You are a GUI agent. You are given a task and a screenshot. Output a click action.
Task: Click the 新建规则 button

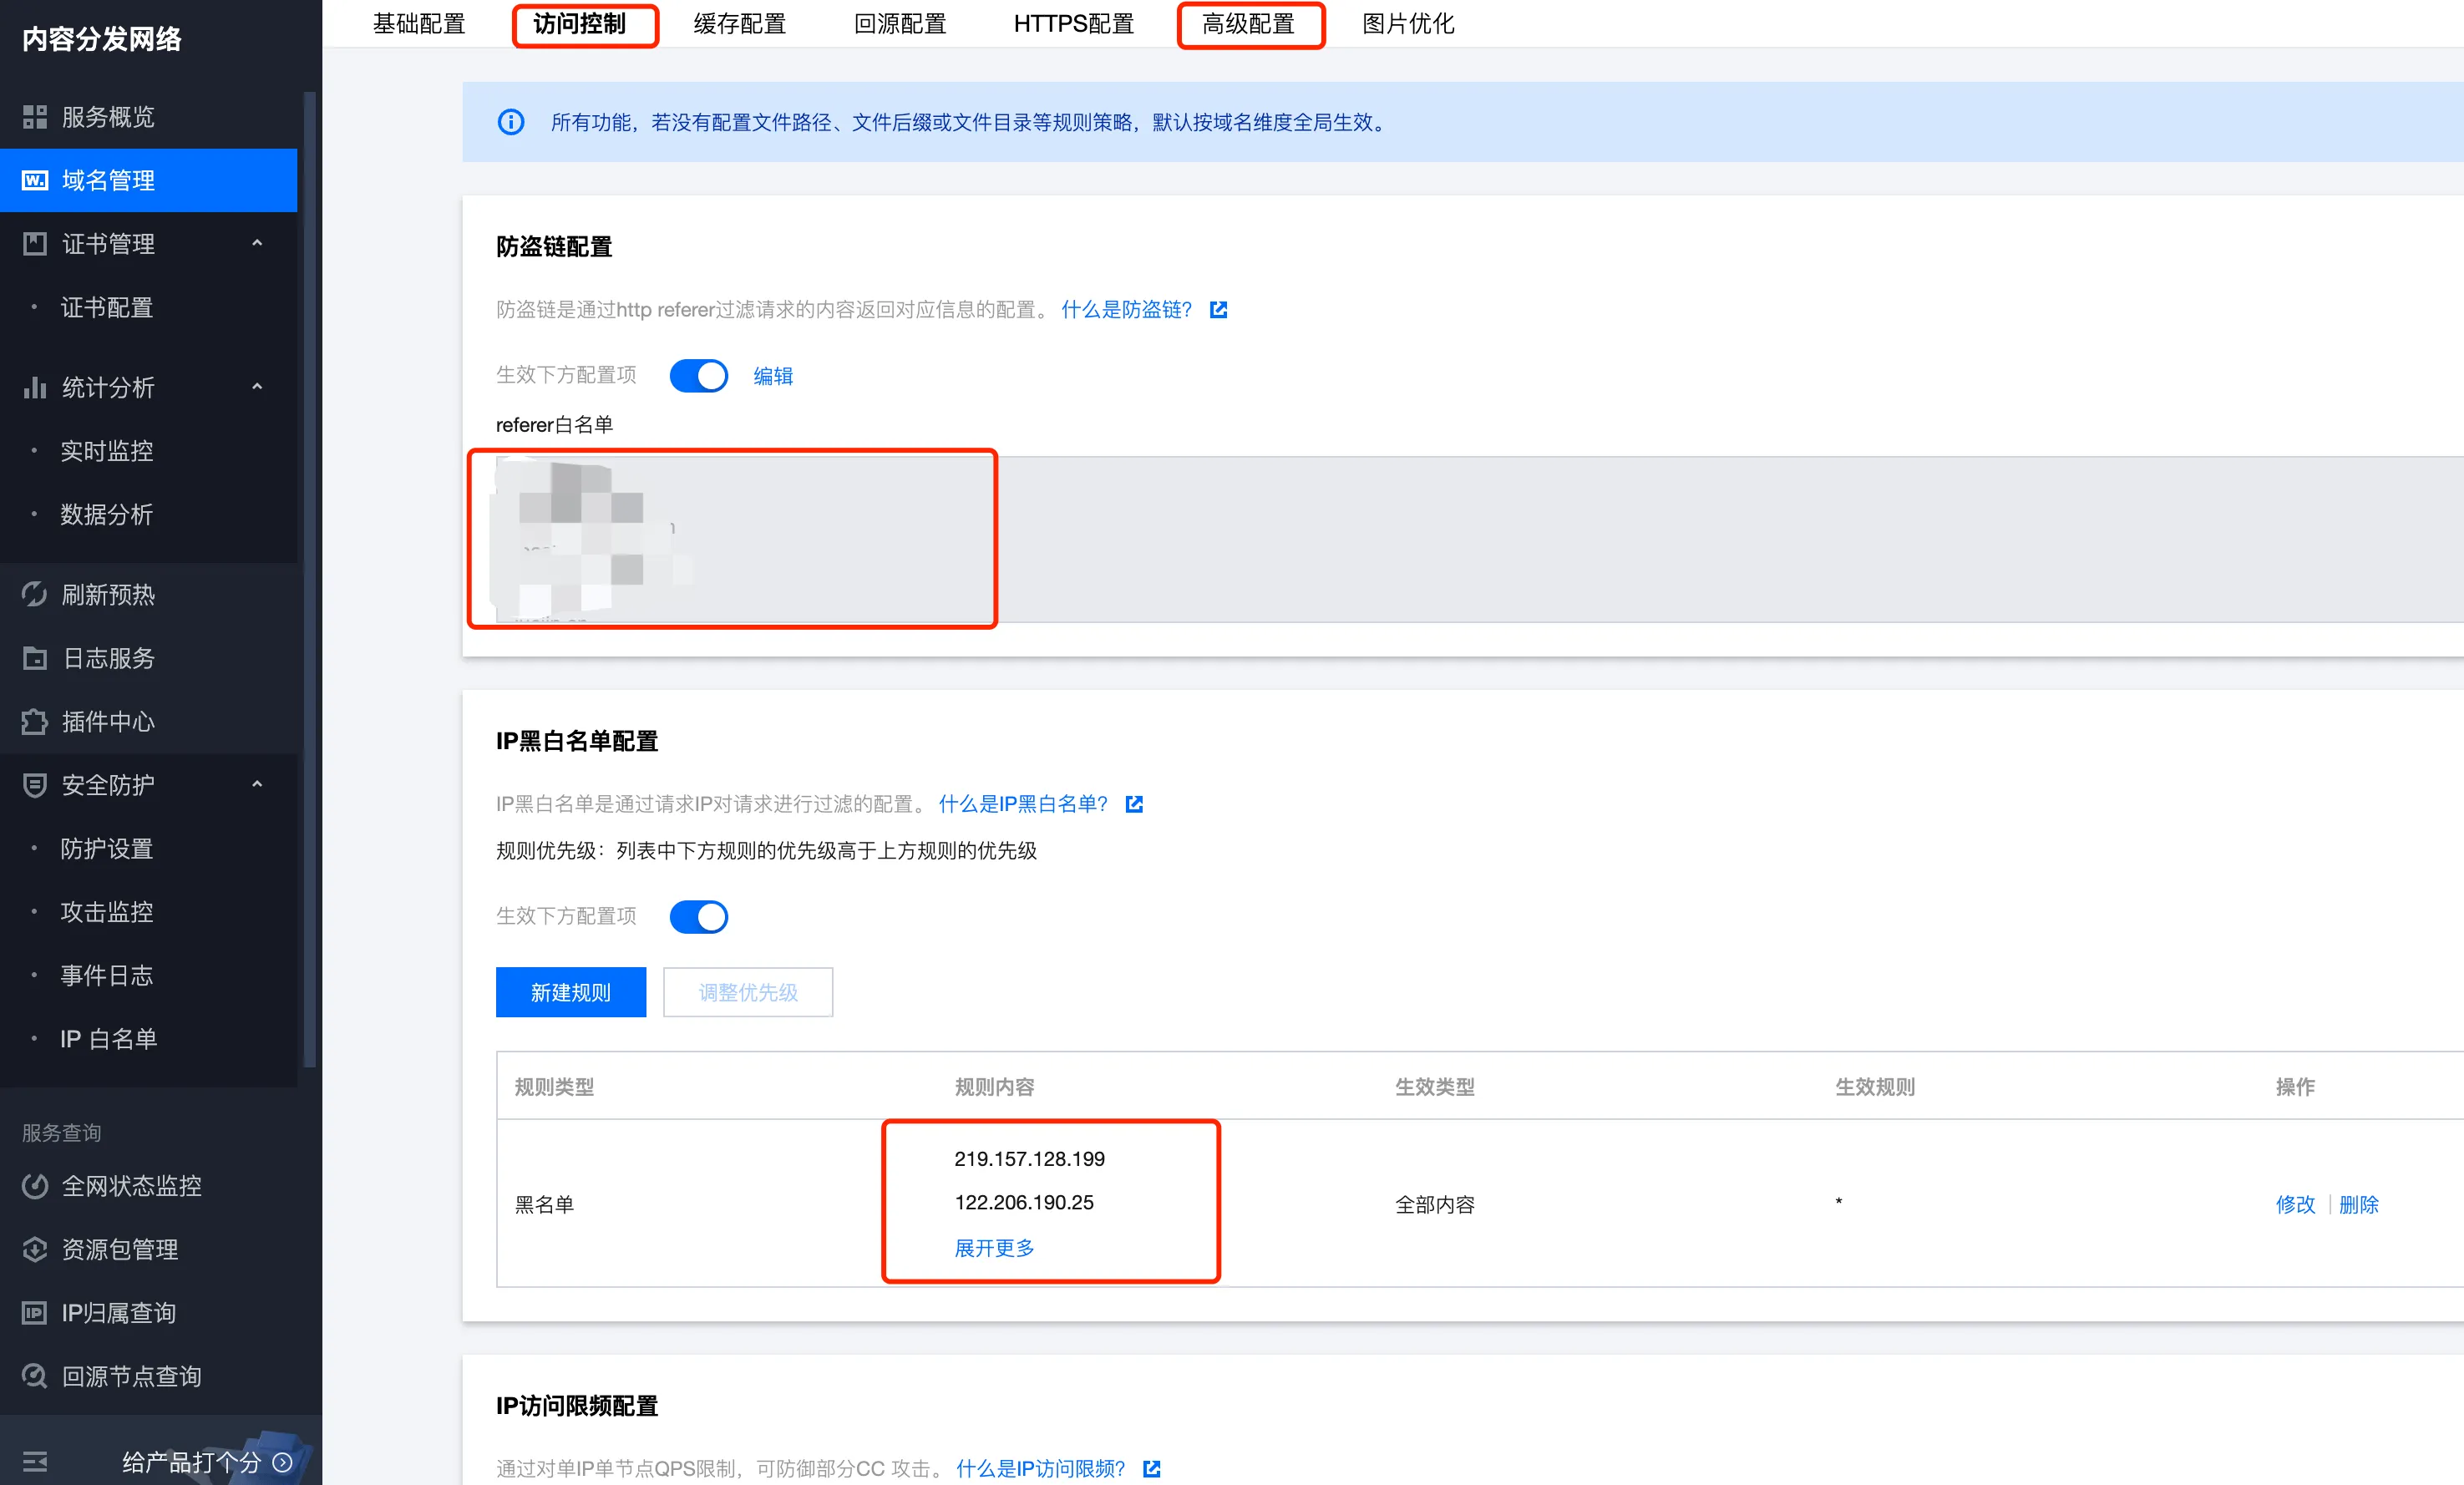(570, 992)
